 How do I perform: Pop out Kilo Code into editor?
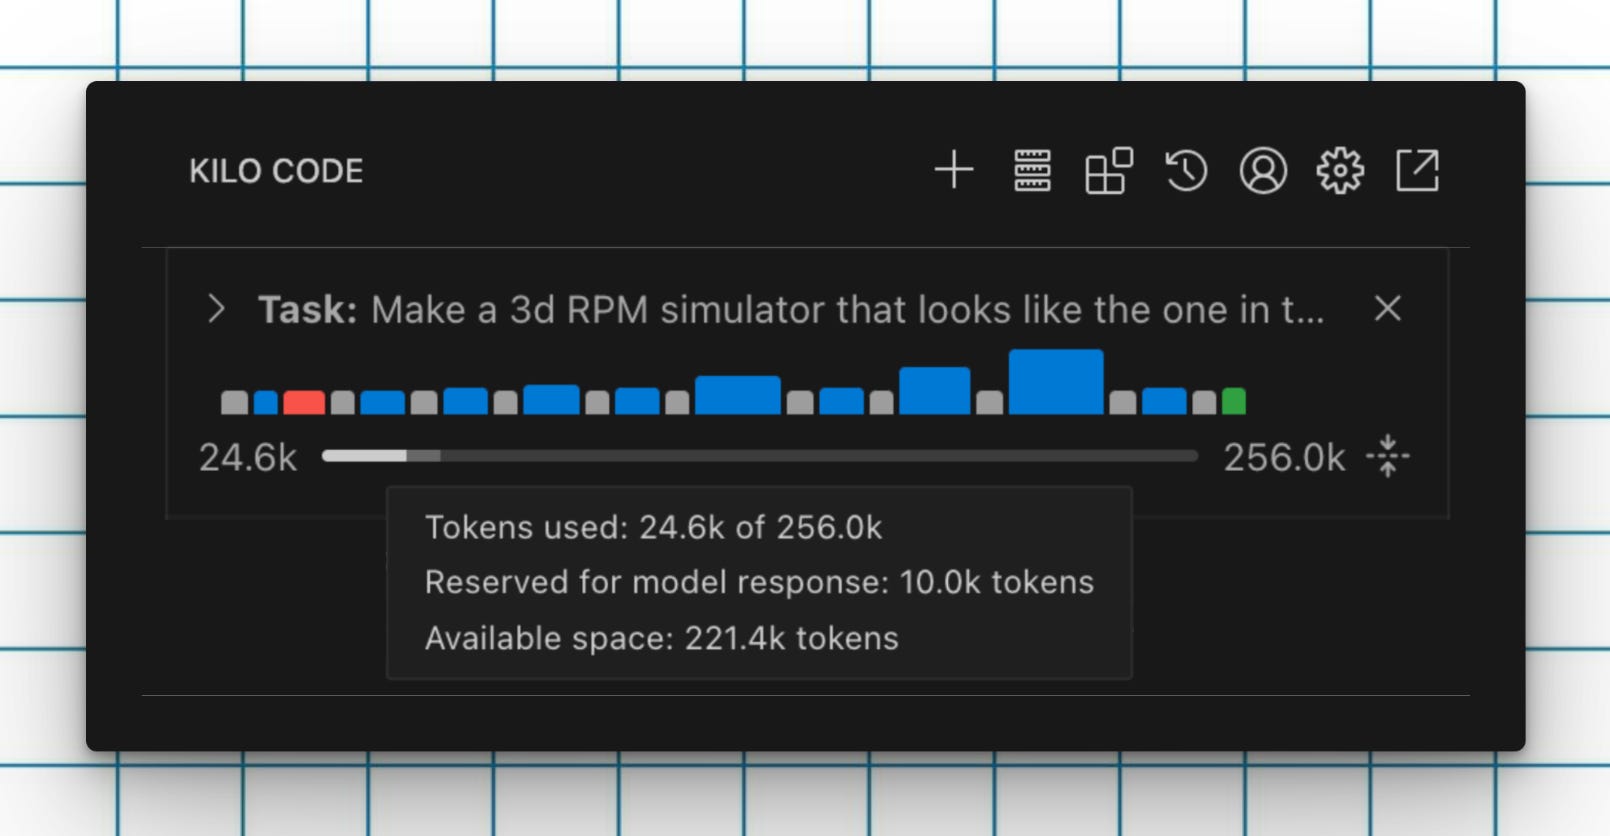1417,170
